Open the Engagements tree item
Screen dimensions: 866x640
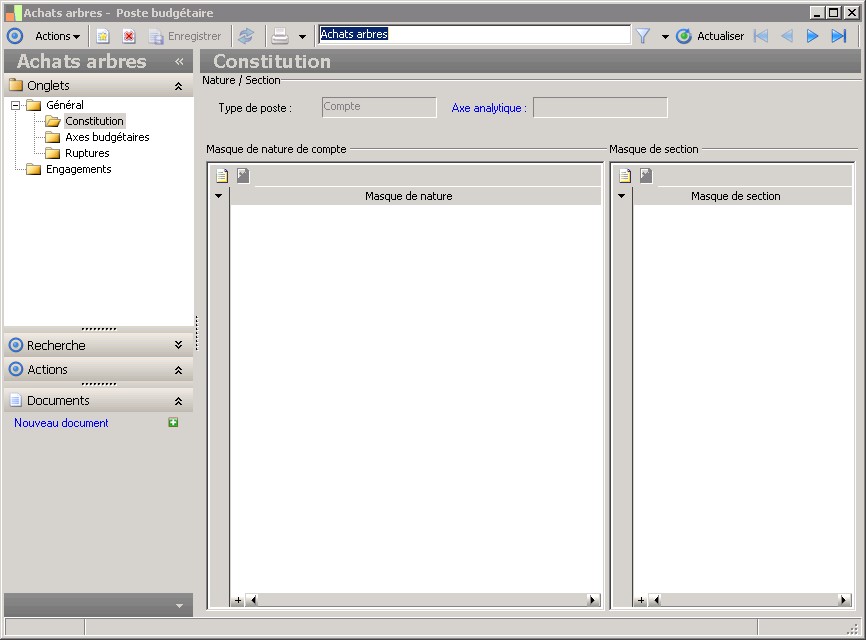(78, 169)
